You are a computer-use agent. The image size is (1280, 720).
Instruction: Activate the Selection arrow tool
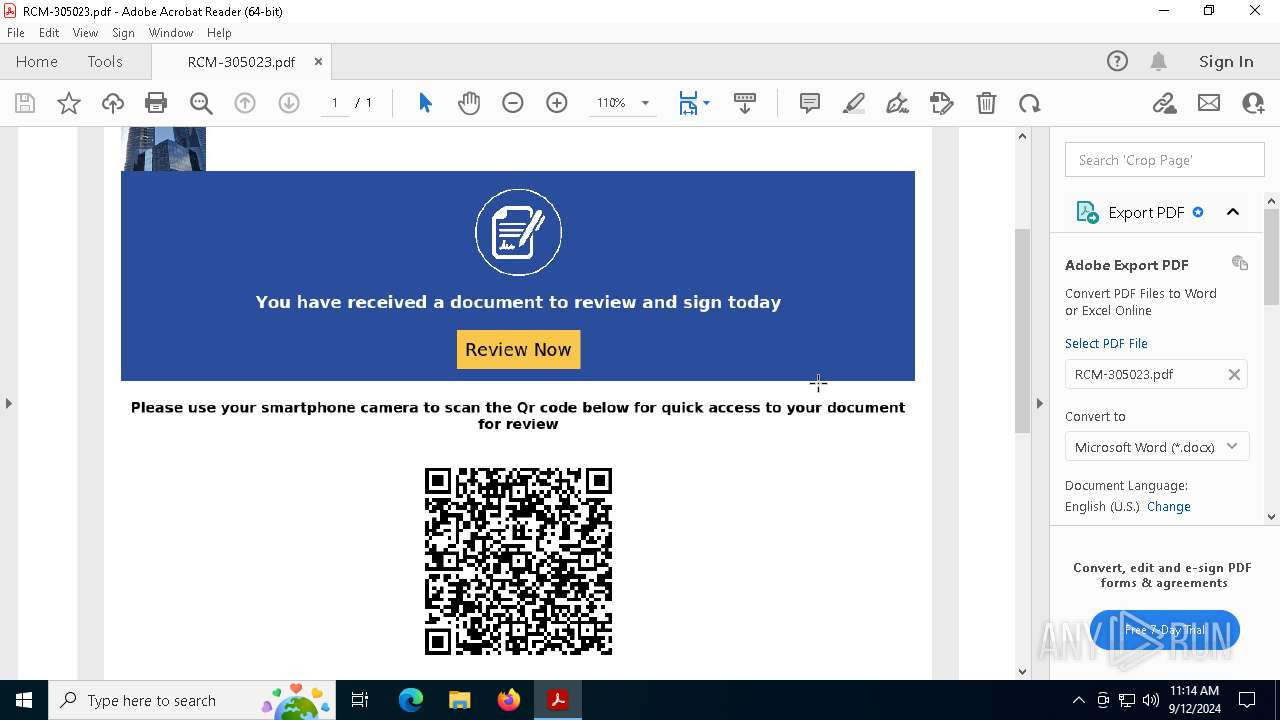pyautogui.click(x=425, y=103)
